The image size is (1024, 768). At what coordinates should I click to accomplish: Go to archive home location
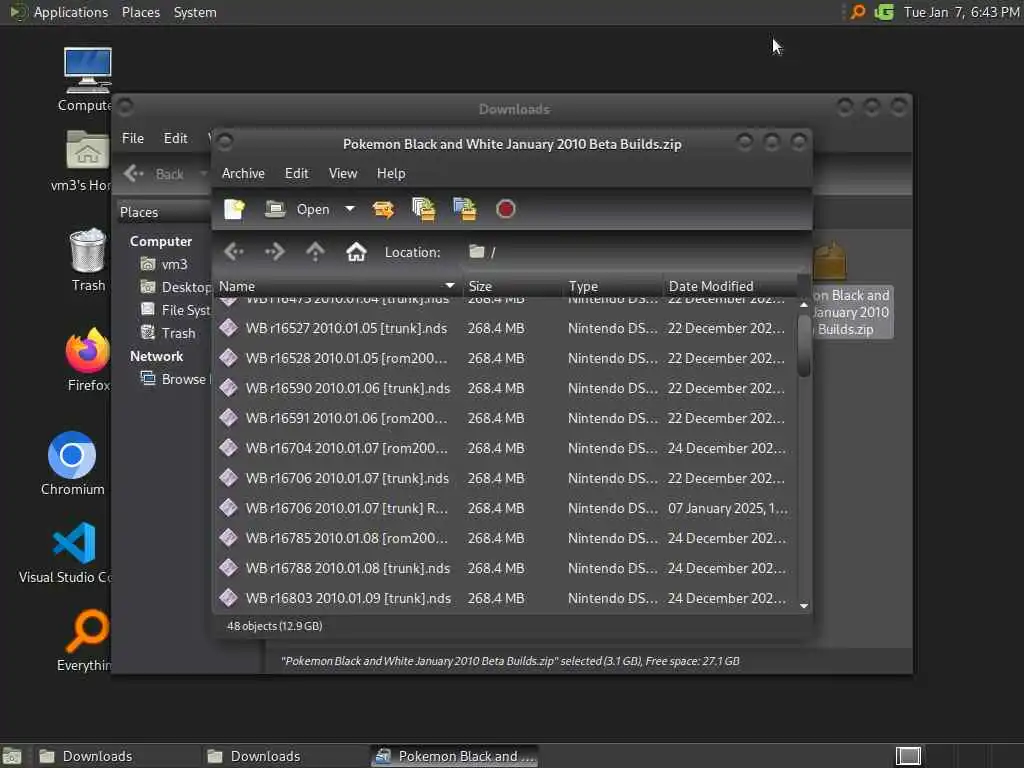356,251
